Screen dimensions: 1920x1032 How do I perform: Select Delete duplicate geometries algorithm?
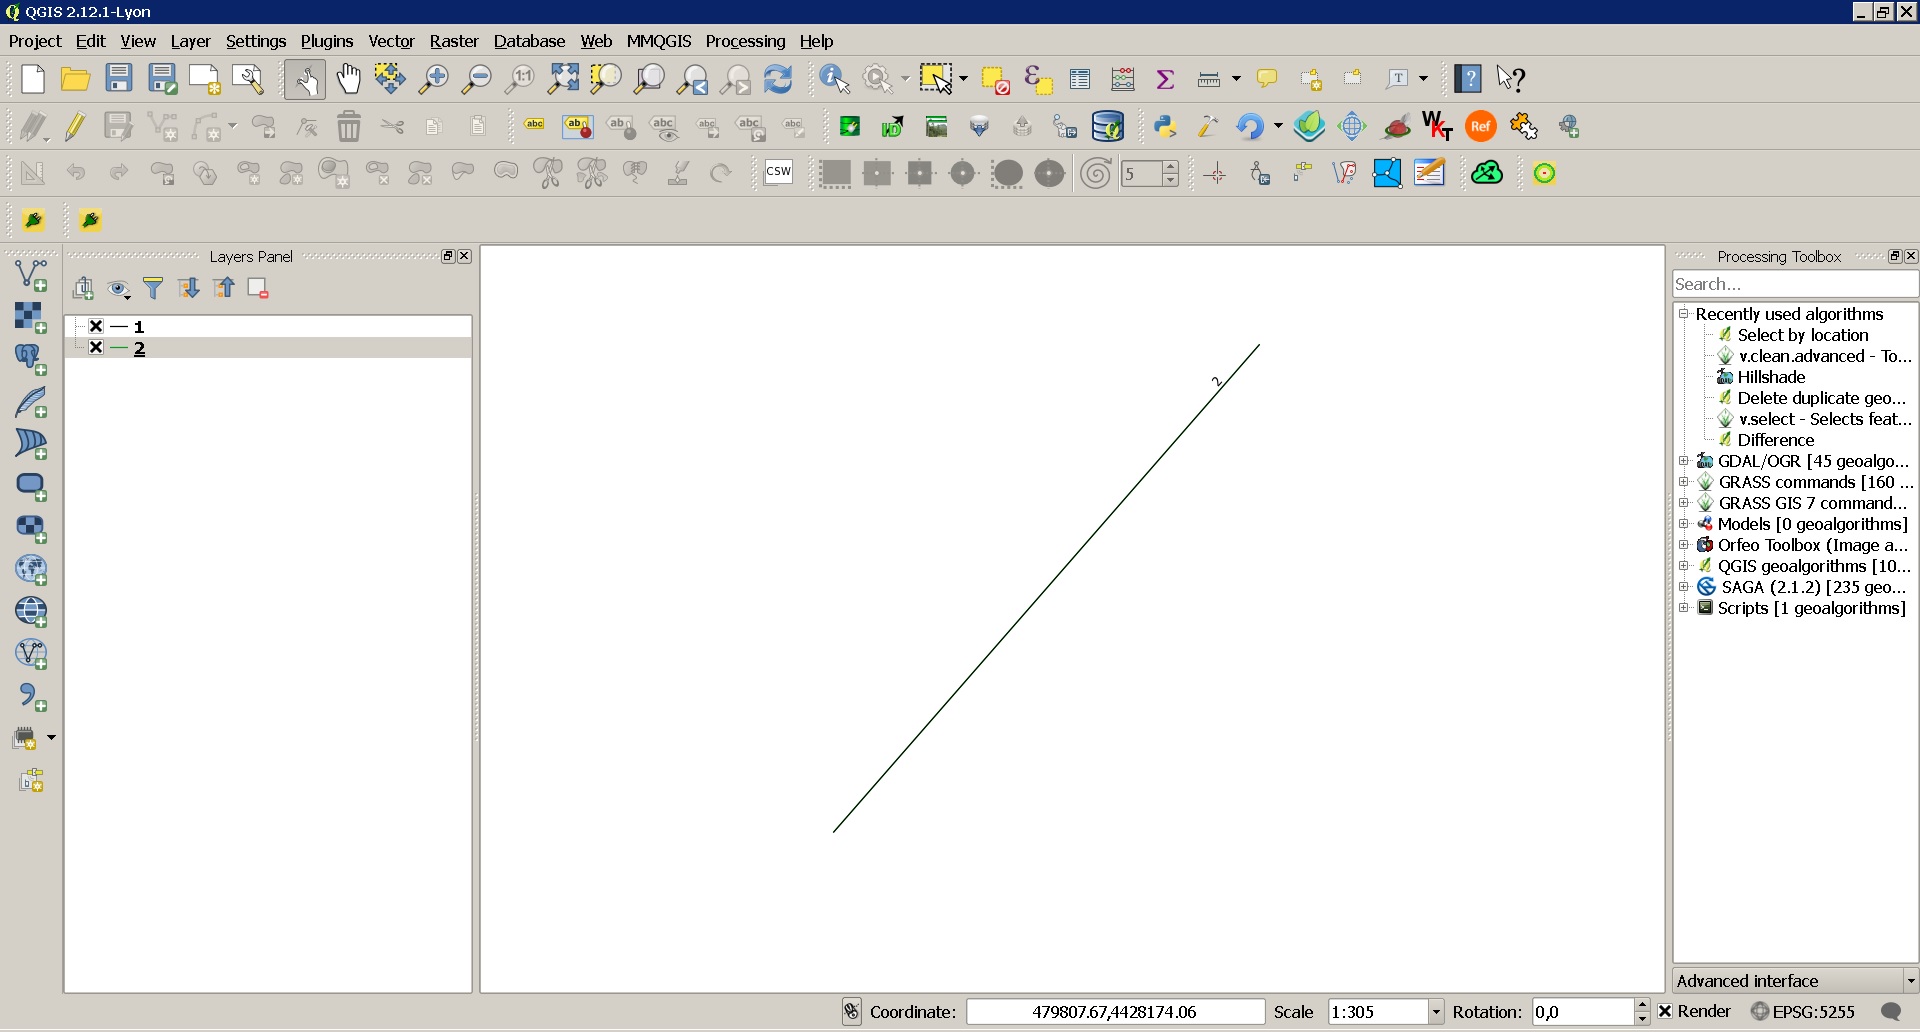coord(1821,398)
